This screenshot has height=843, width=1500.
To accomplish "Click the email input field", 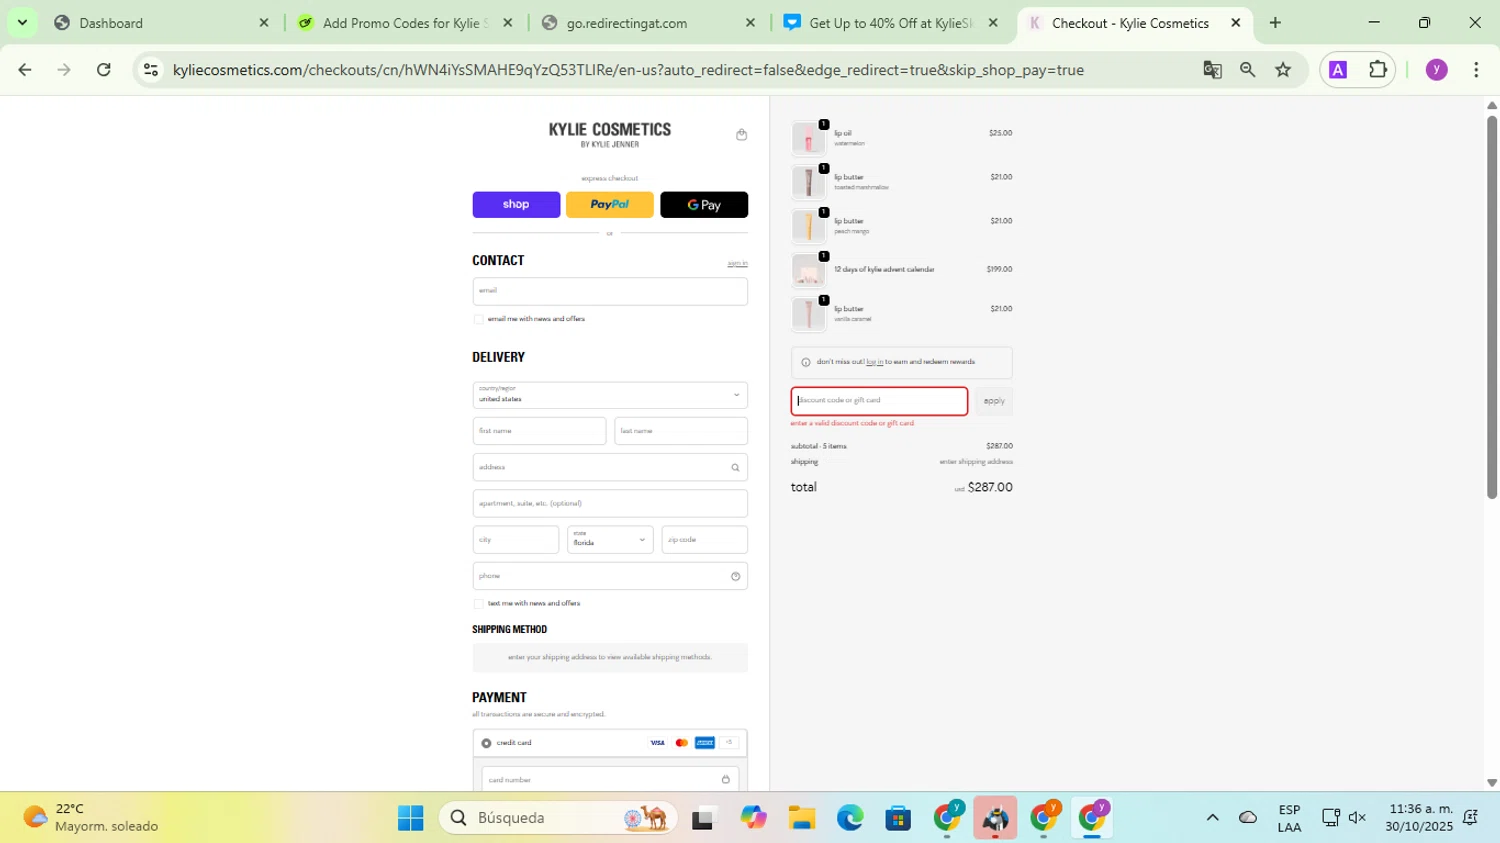I will 610,291.
